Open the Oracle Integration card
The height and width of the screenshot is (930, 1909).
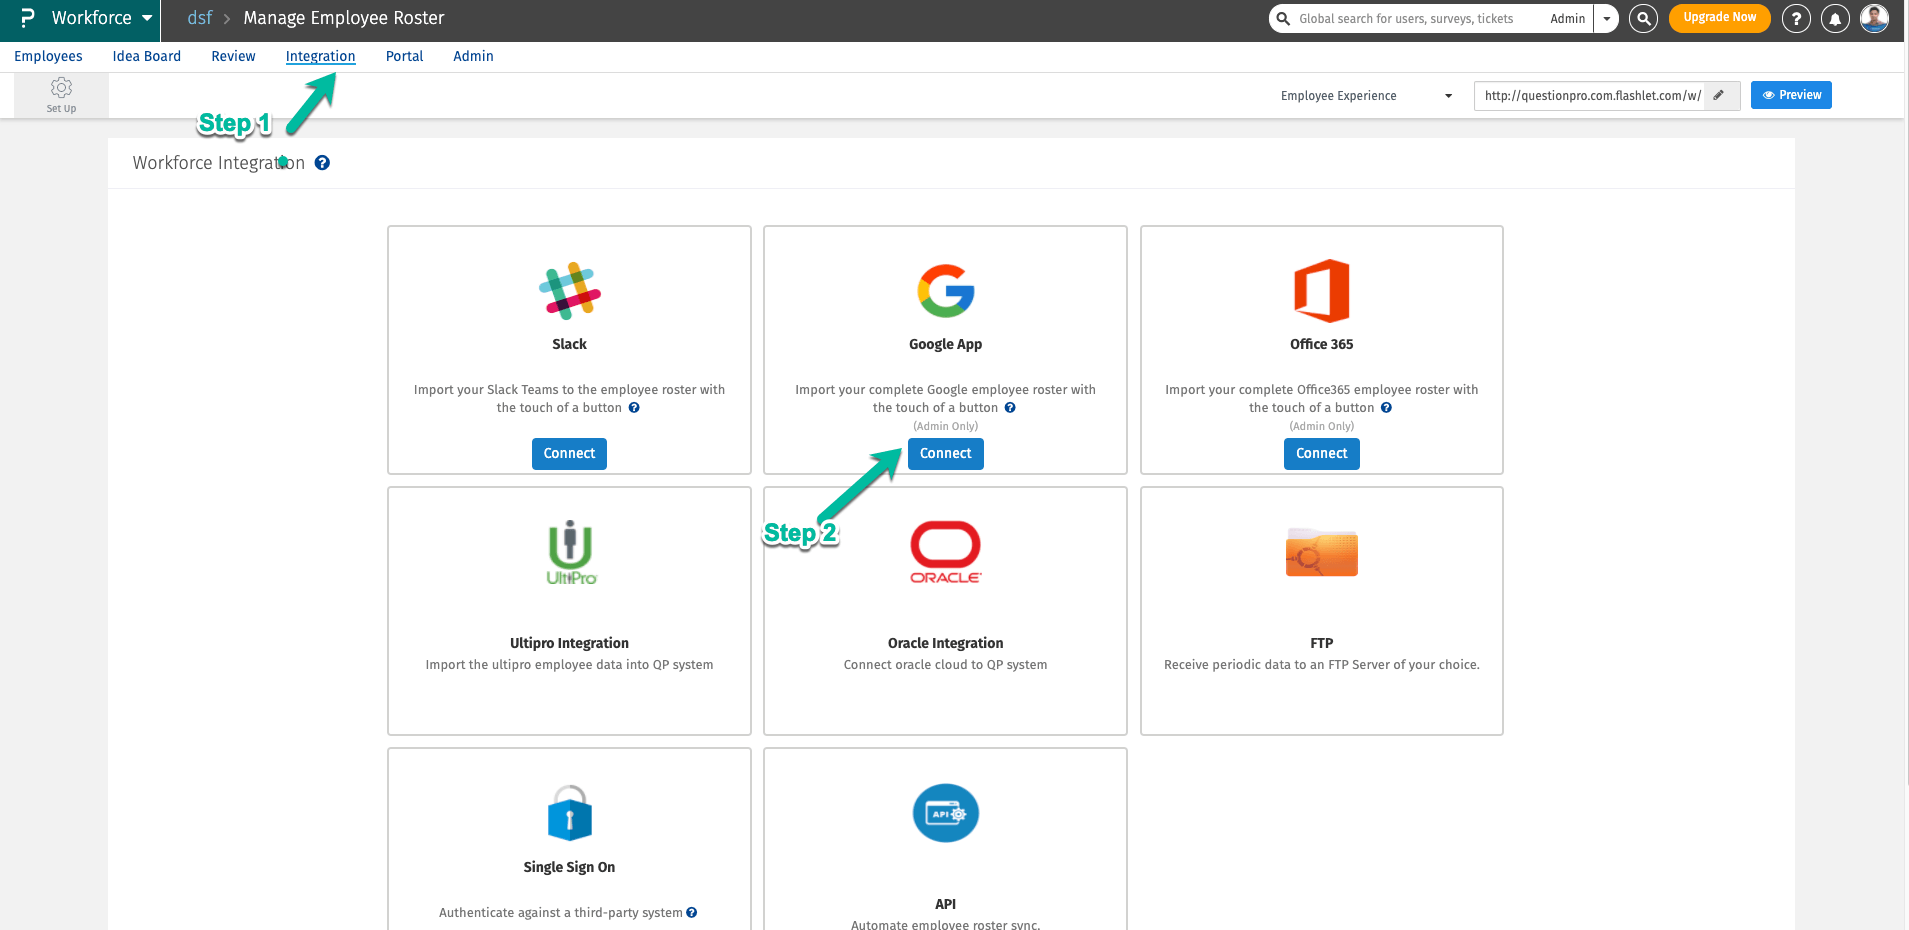tap(945, 610)
